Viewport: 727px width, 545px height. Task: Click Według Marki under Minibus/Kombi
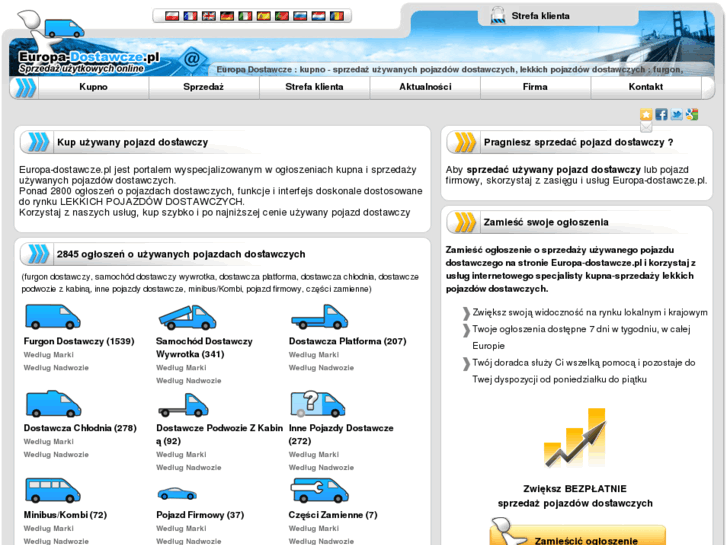point(49,528)
